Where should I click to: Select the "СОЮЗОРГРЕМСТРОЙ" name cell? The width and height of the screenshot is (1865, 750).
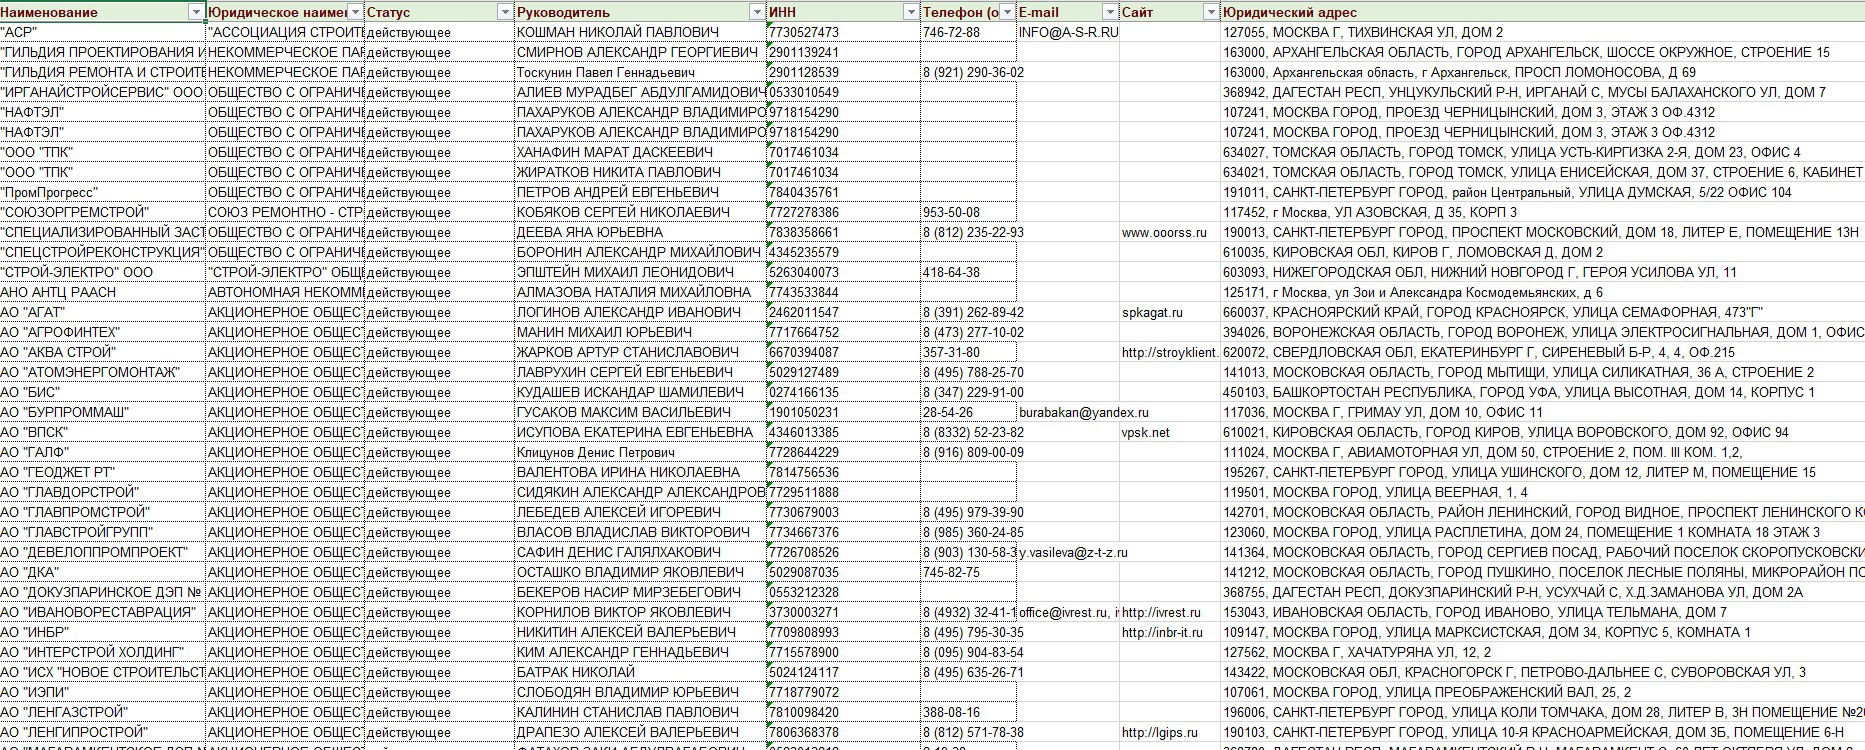click(102, 212)
